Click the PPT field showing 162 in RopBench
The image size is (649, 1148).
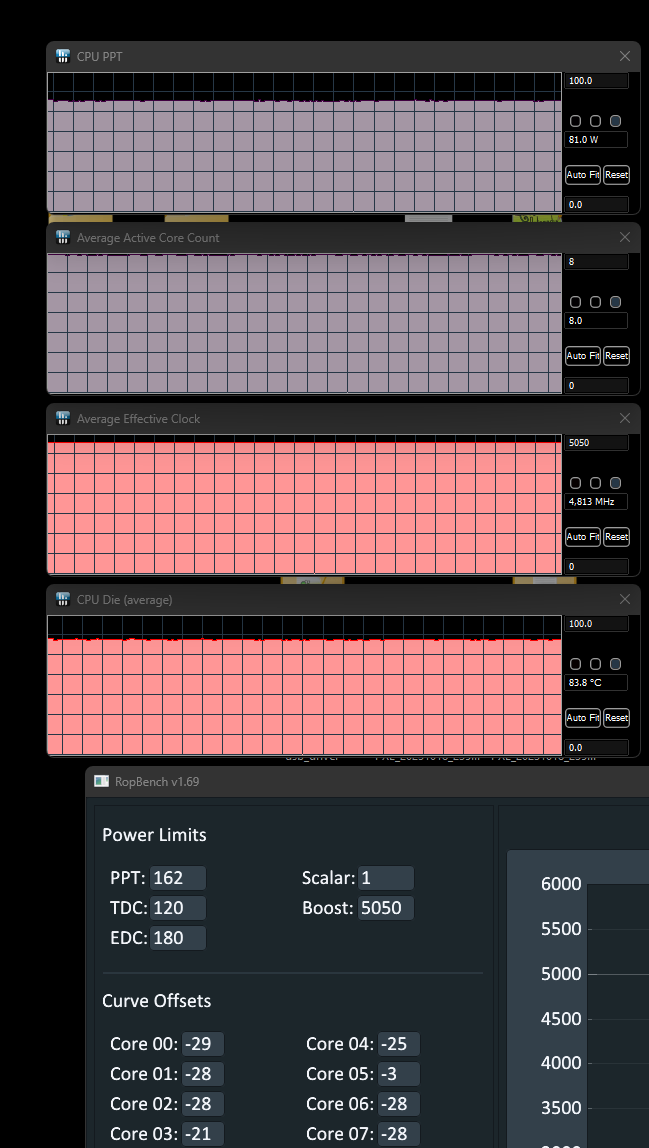[178, 878]
